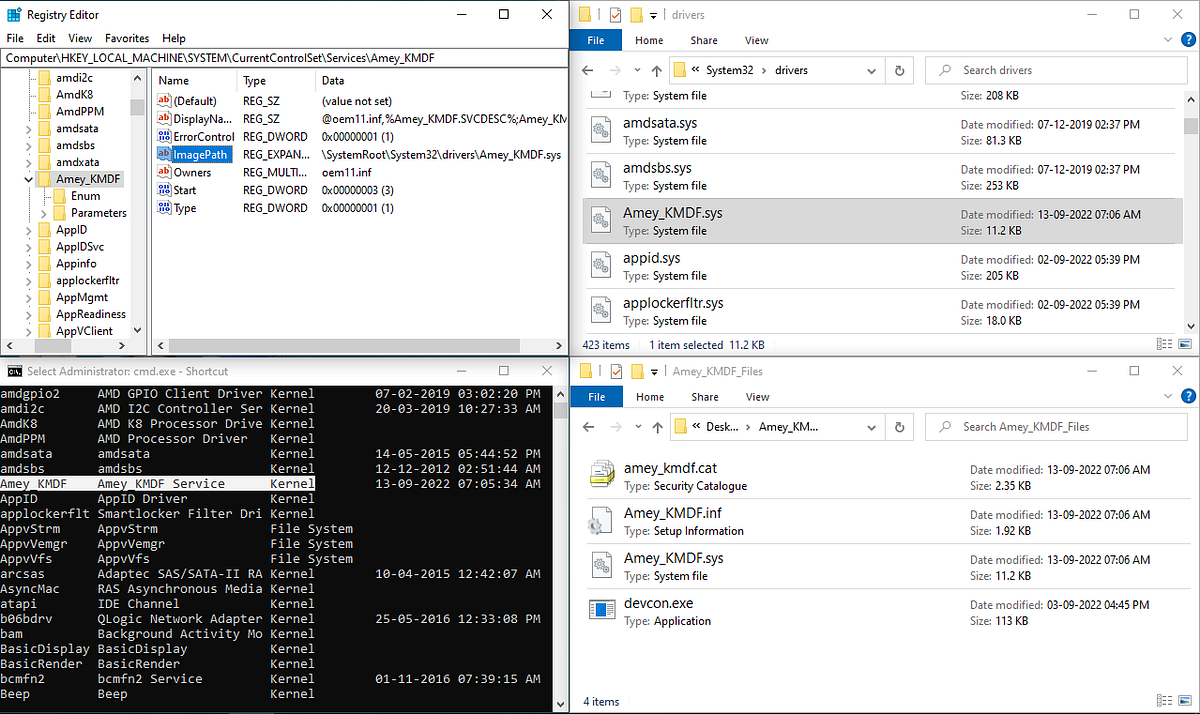
Task: Click the refresh icon in the drivers window
Action: tap(900, 70)
